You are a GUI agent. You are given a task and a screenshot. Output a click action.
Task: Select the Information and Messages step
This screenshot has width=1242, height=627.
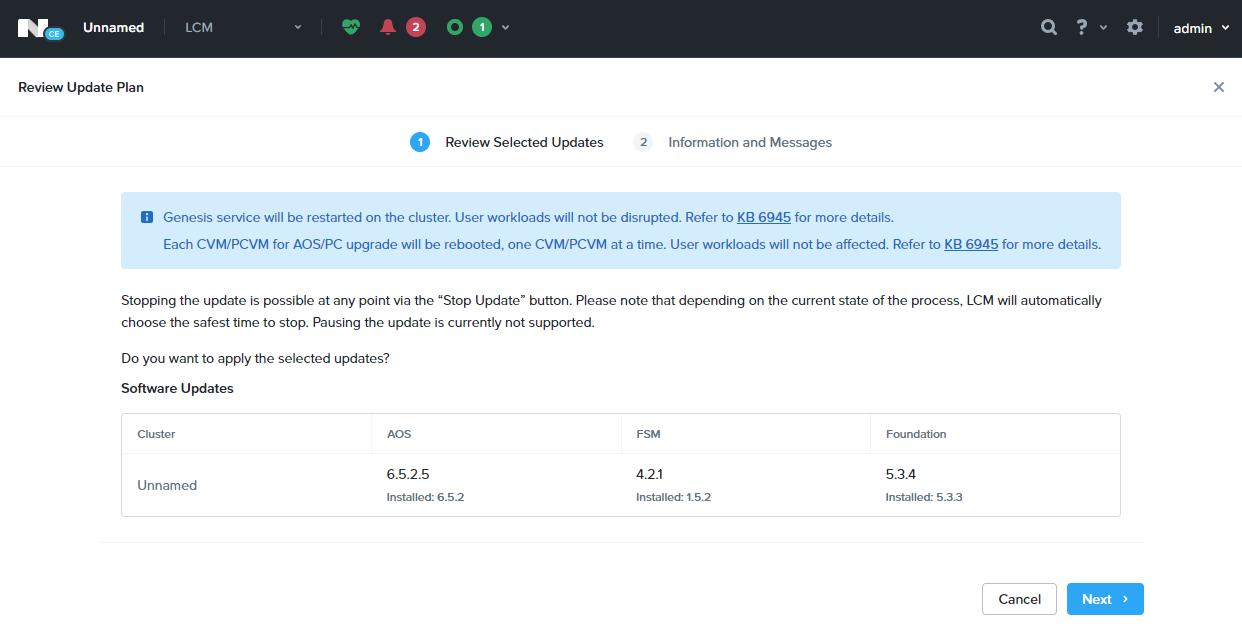click(x=750, y=142)
